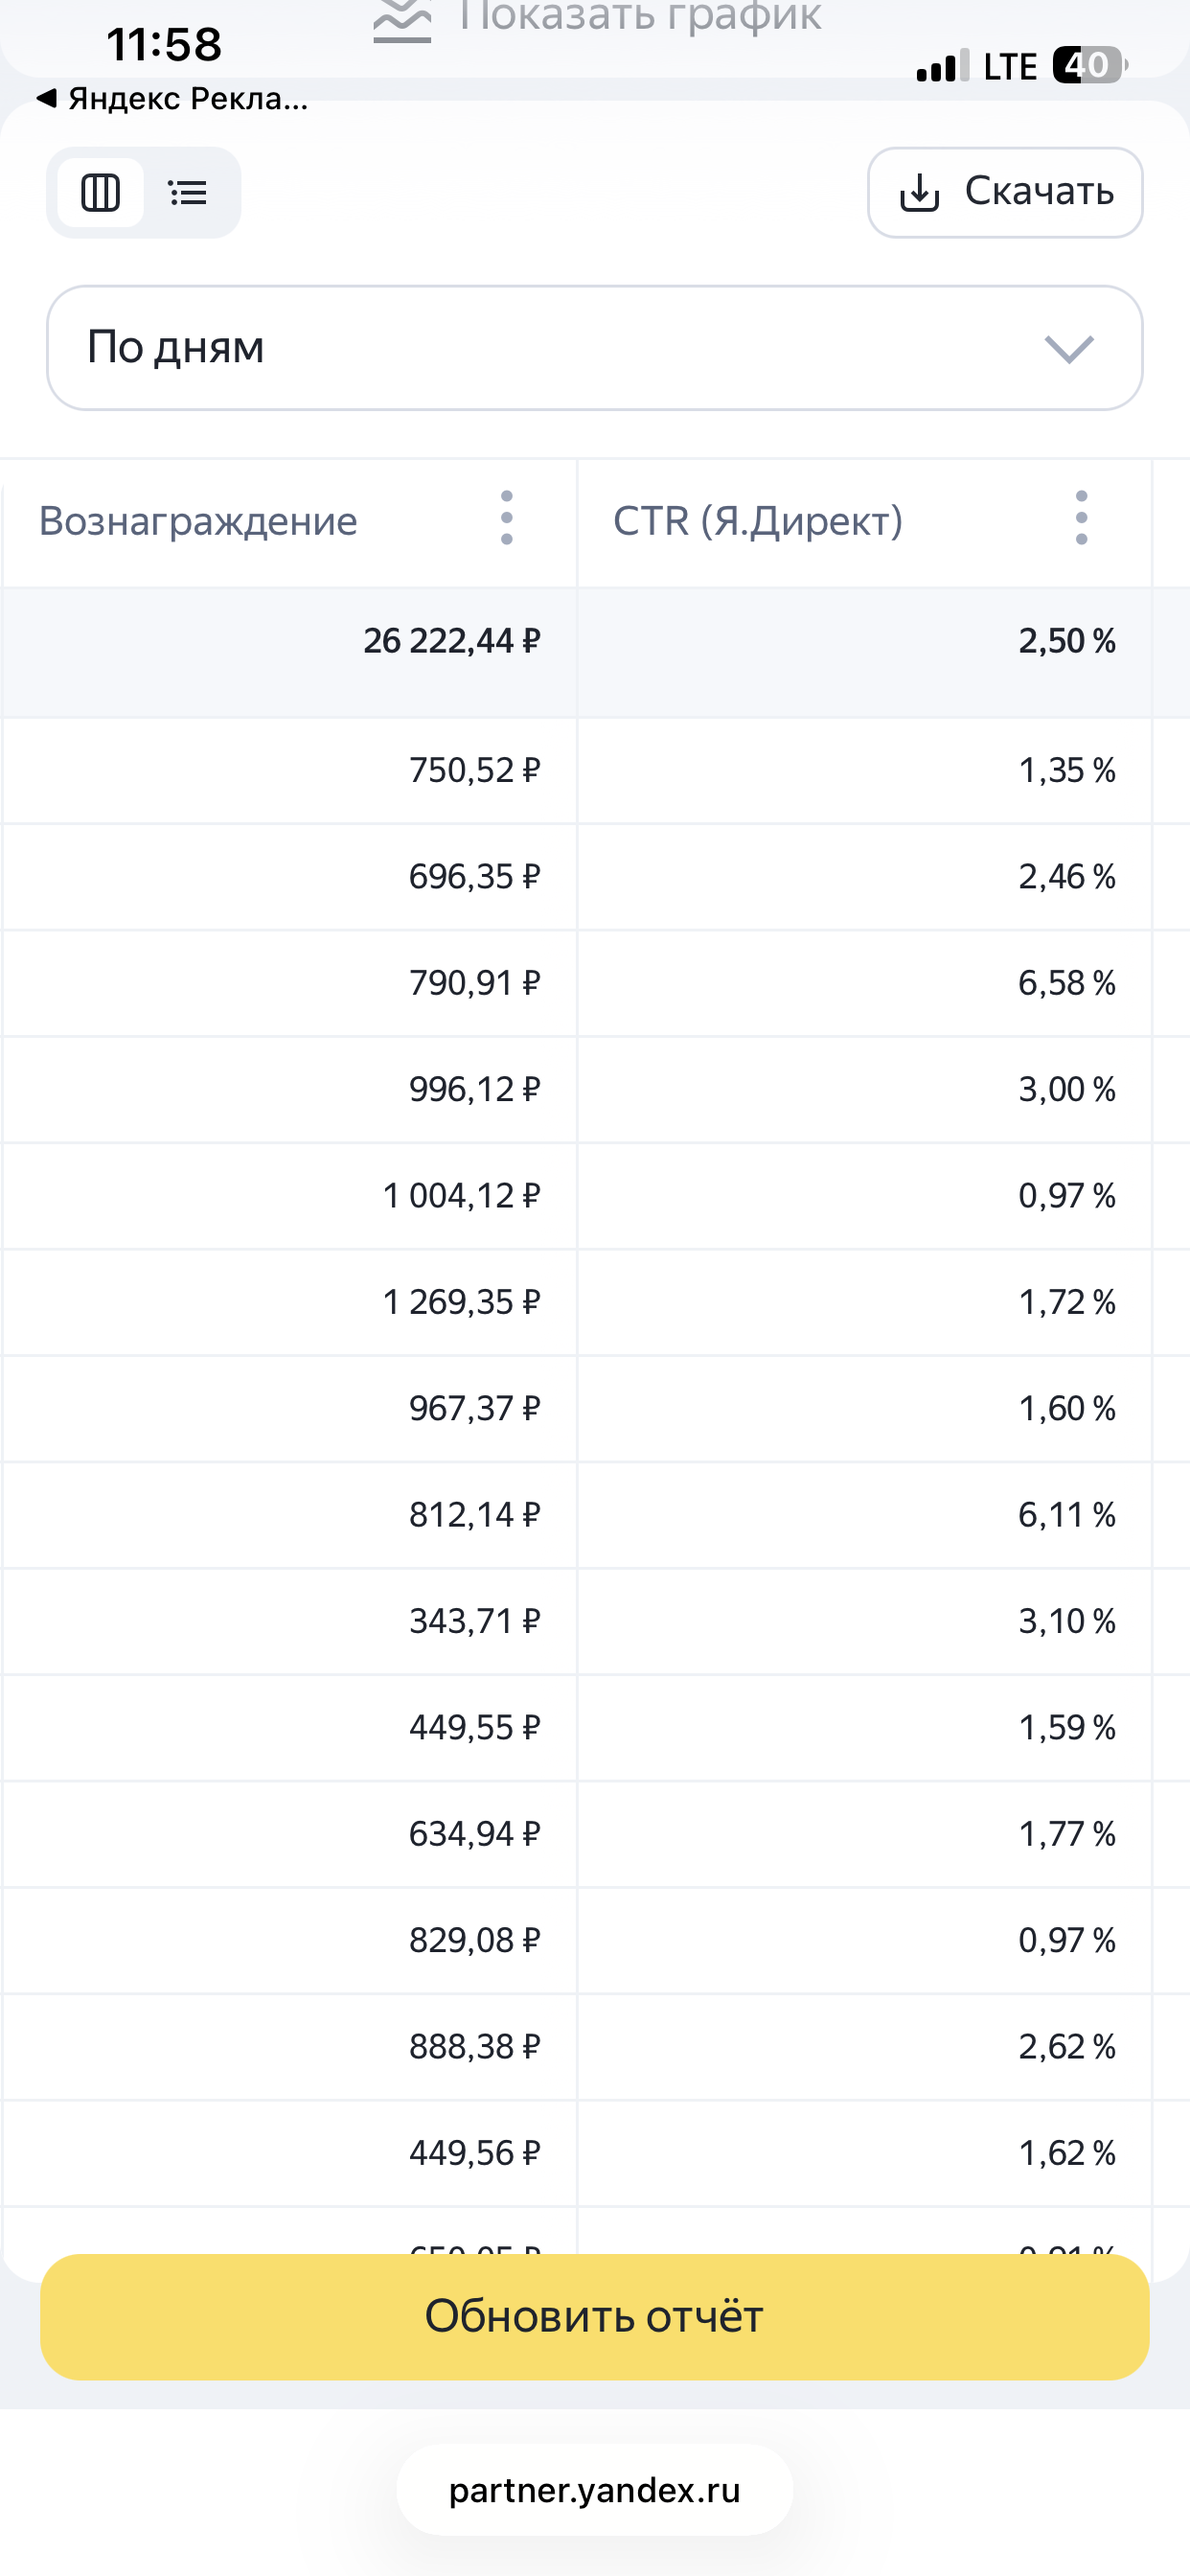
Task: Go back to Яндекс Реклама app
Action: 172,99
